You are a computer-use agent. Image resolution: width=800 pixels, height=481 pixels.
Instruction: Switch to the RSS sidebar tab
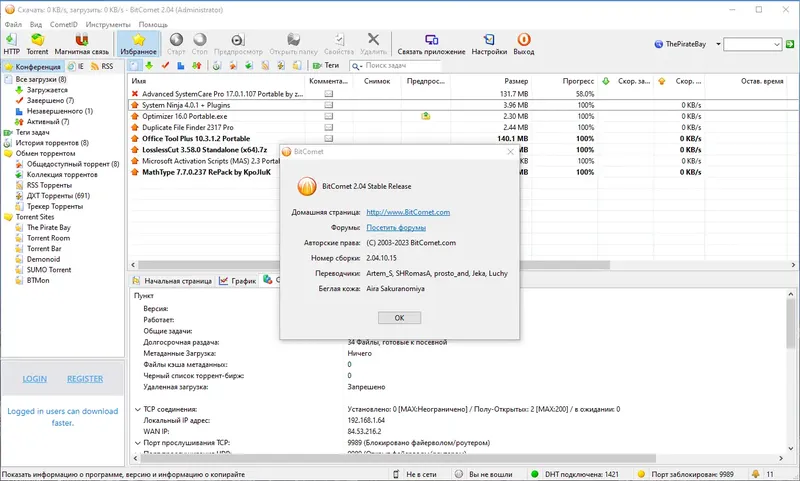click(102, 66)
